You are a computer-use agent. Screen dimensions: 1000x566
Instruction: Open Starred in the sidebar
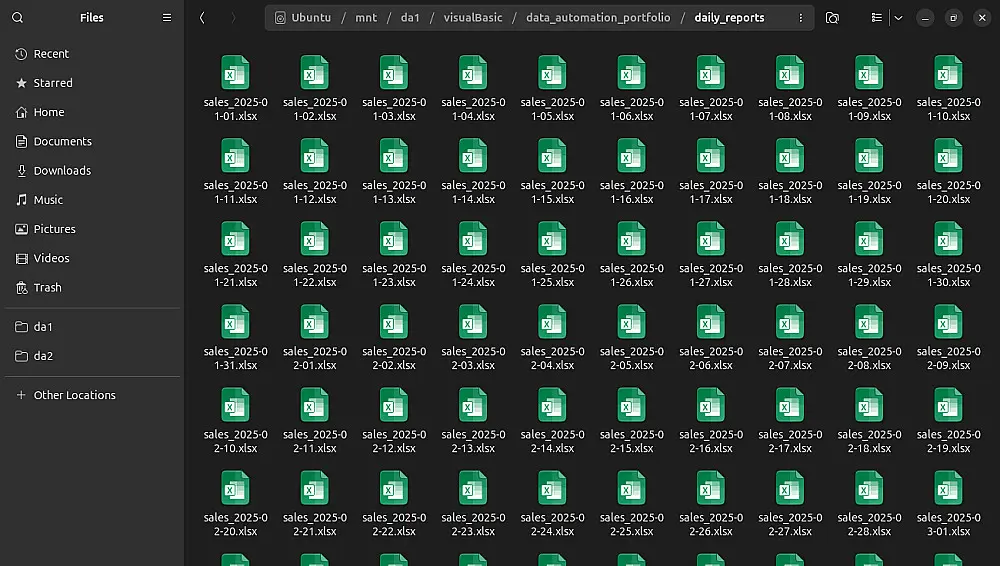coord(92,83)
